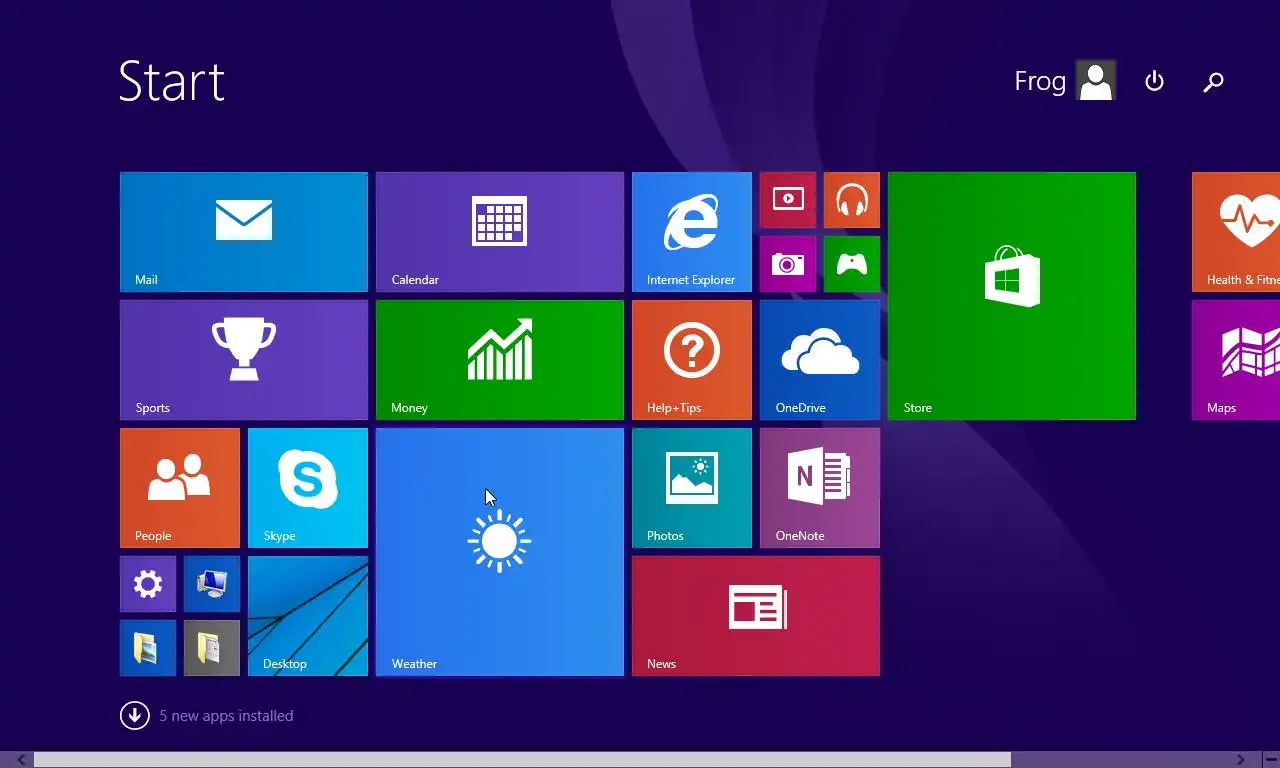Image resolution: width=1280 pixels, height=768 pixels.
Task: Click the scrollbar right arrow
Action: (x=1241, y=760)
